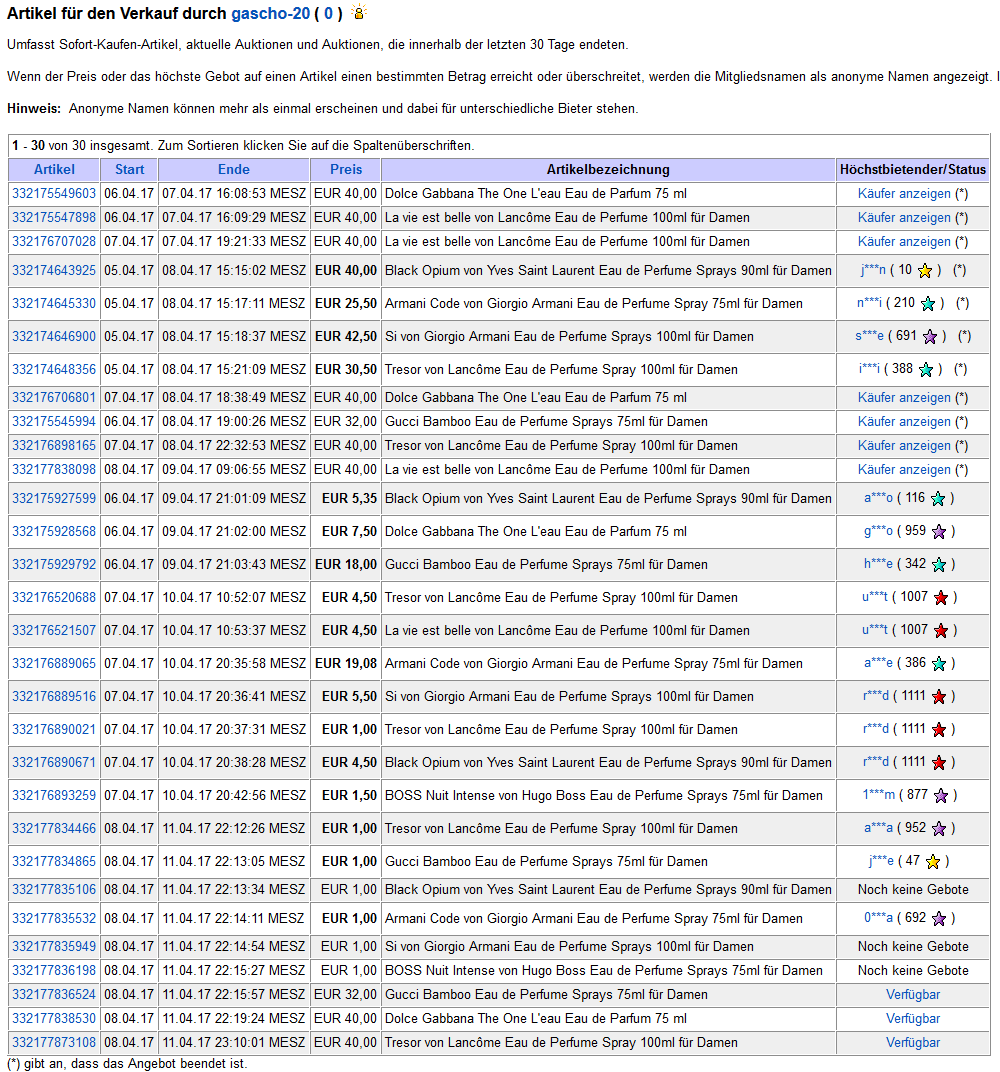Click the turquoise star next to n***i (210)
The image size is (1000, 1072).
(928, 304)
